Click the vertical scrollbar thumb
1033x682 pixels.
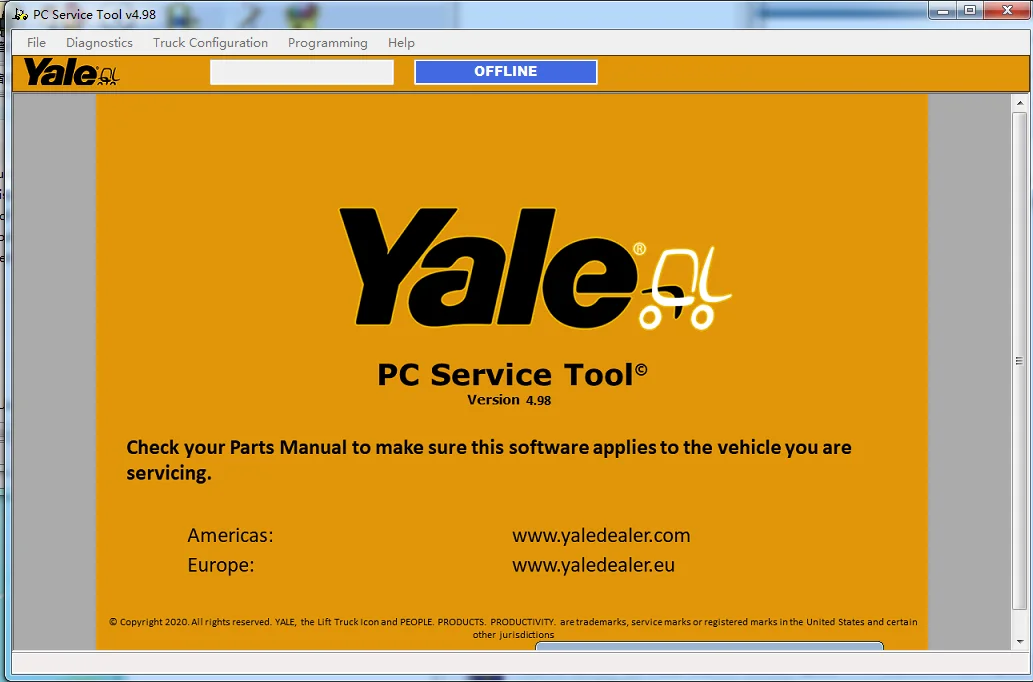point(1020,360)
